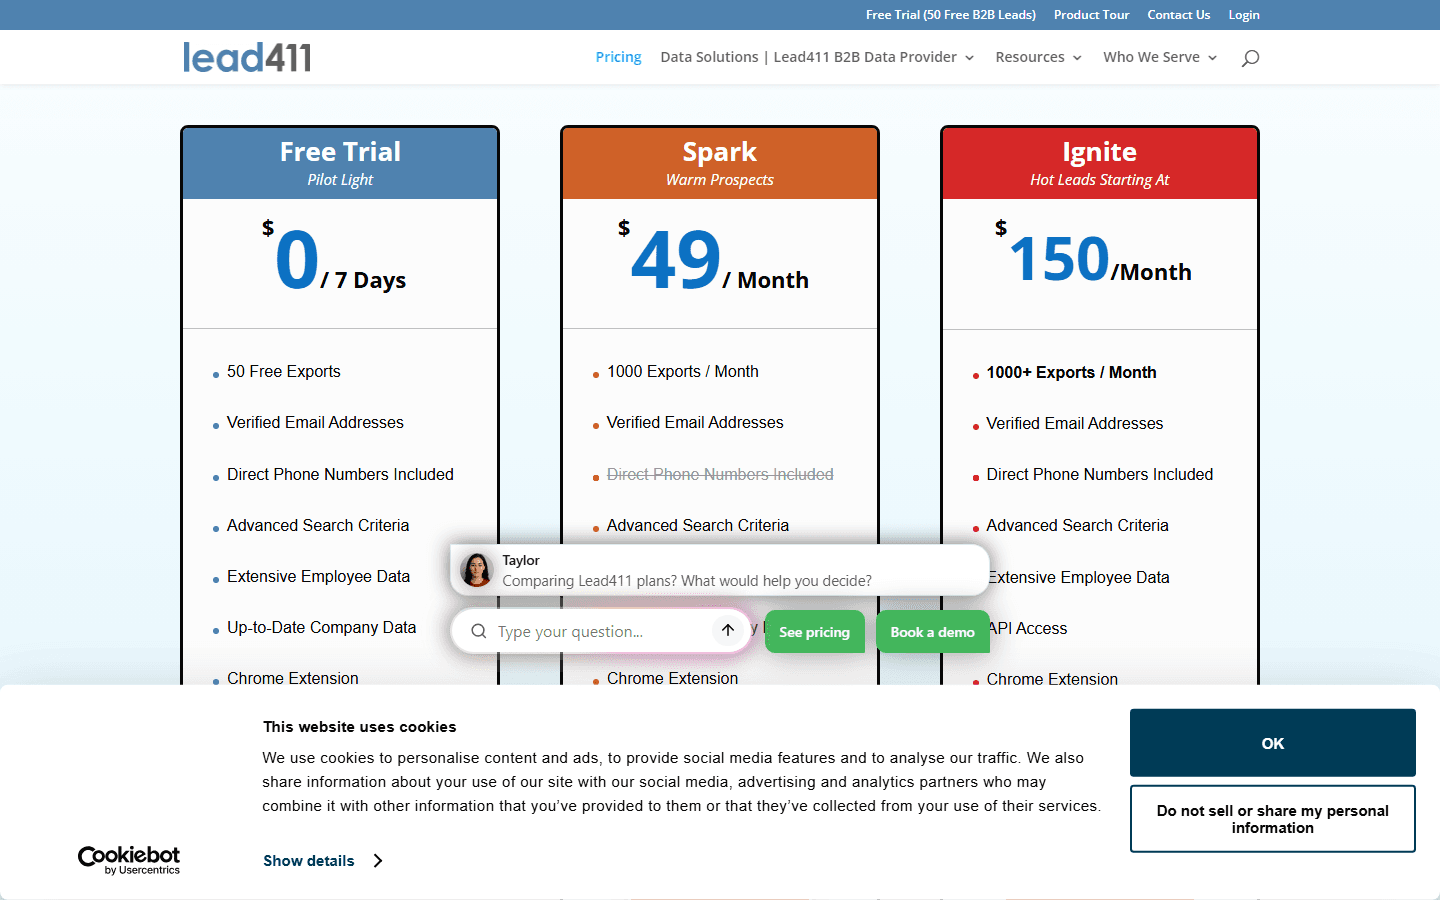Click the Ignite plan header
Image resolution: width=1440 pixels, height=900 pixels.
[x=1100, y=163]
